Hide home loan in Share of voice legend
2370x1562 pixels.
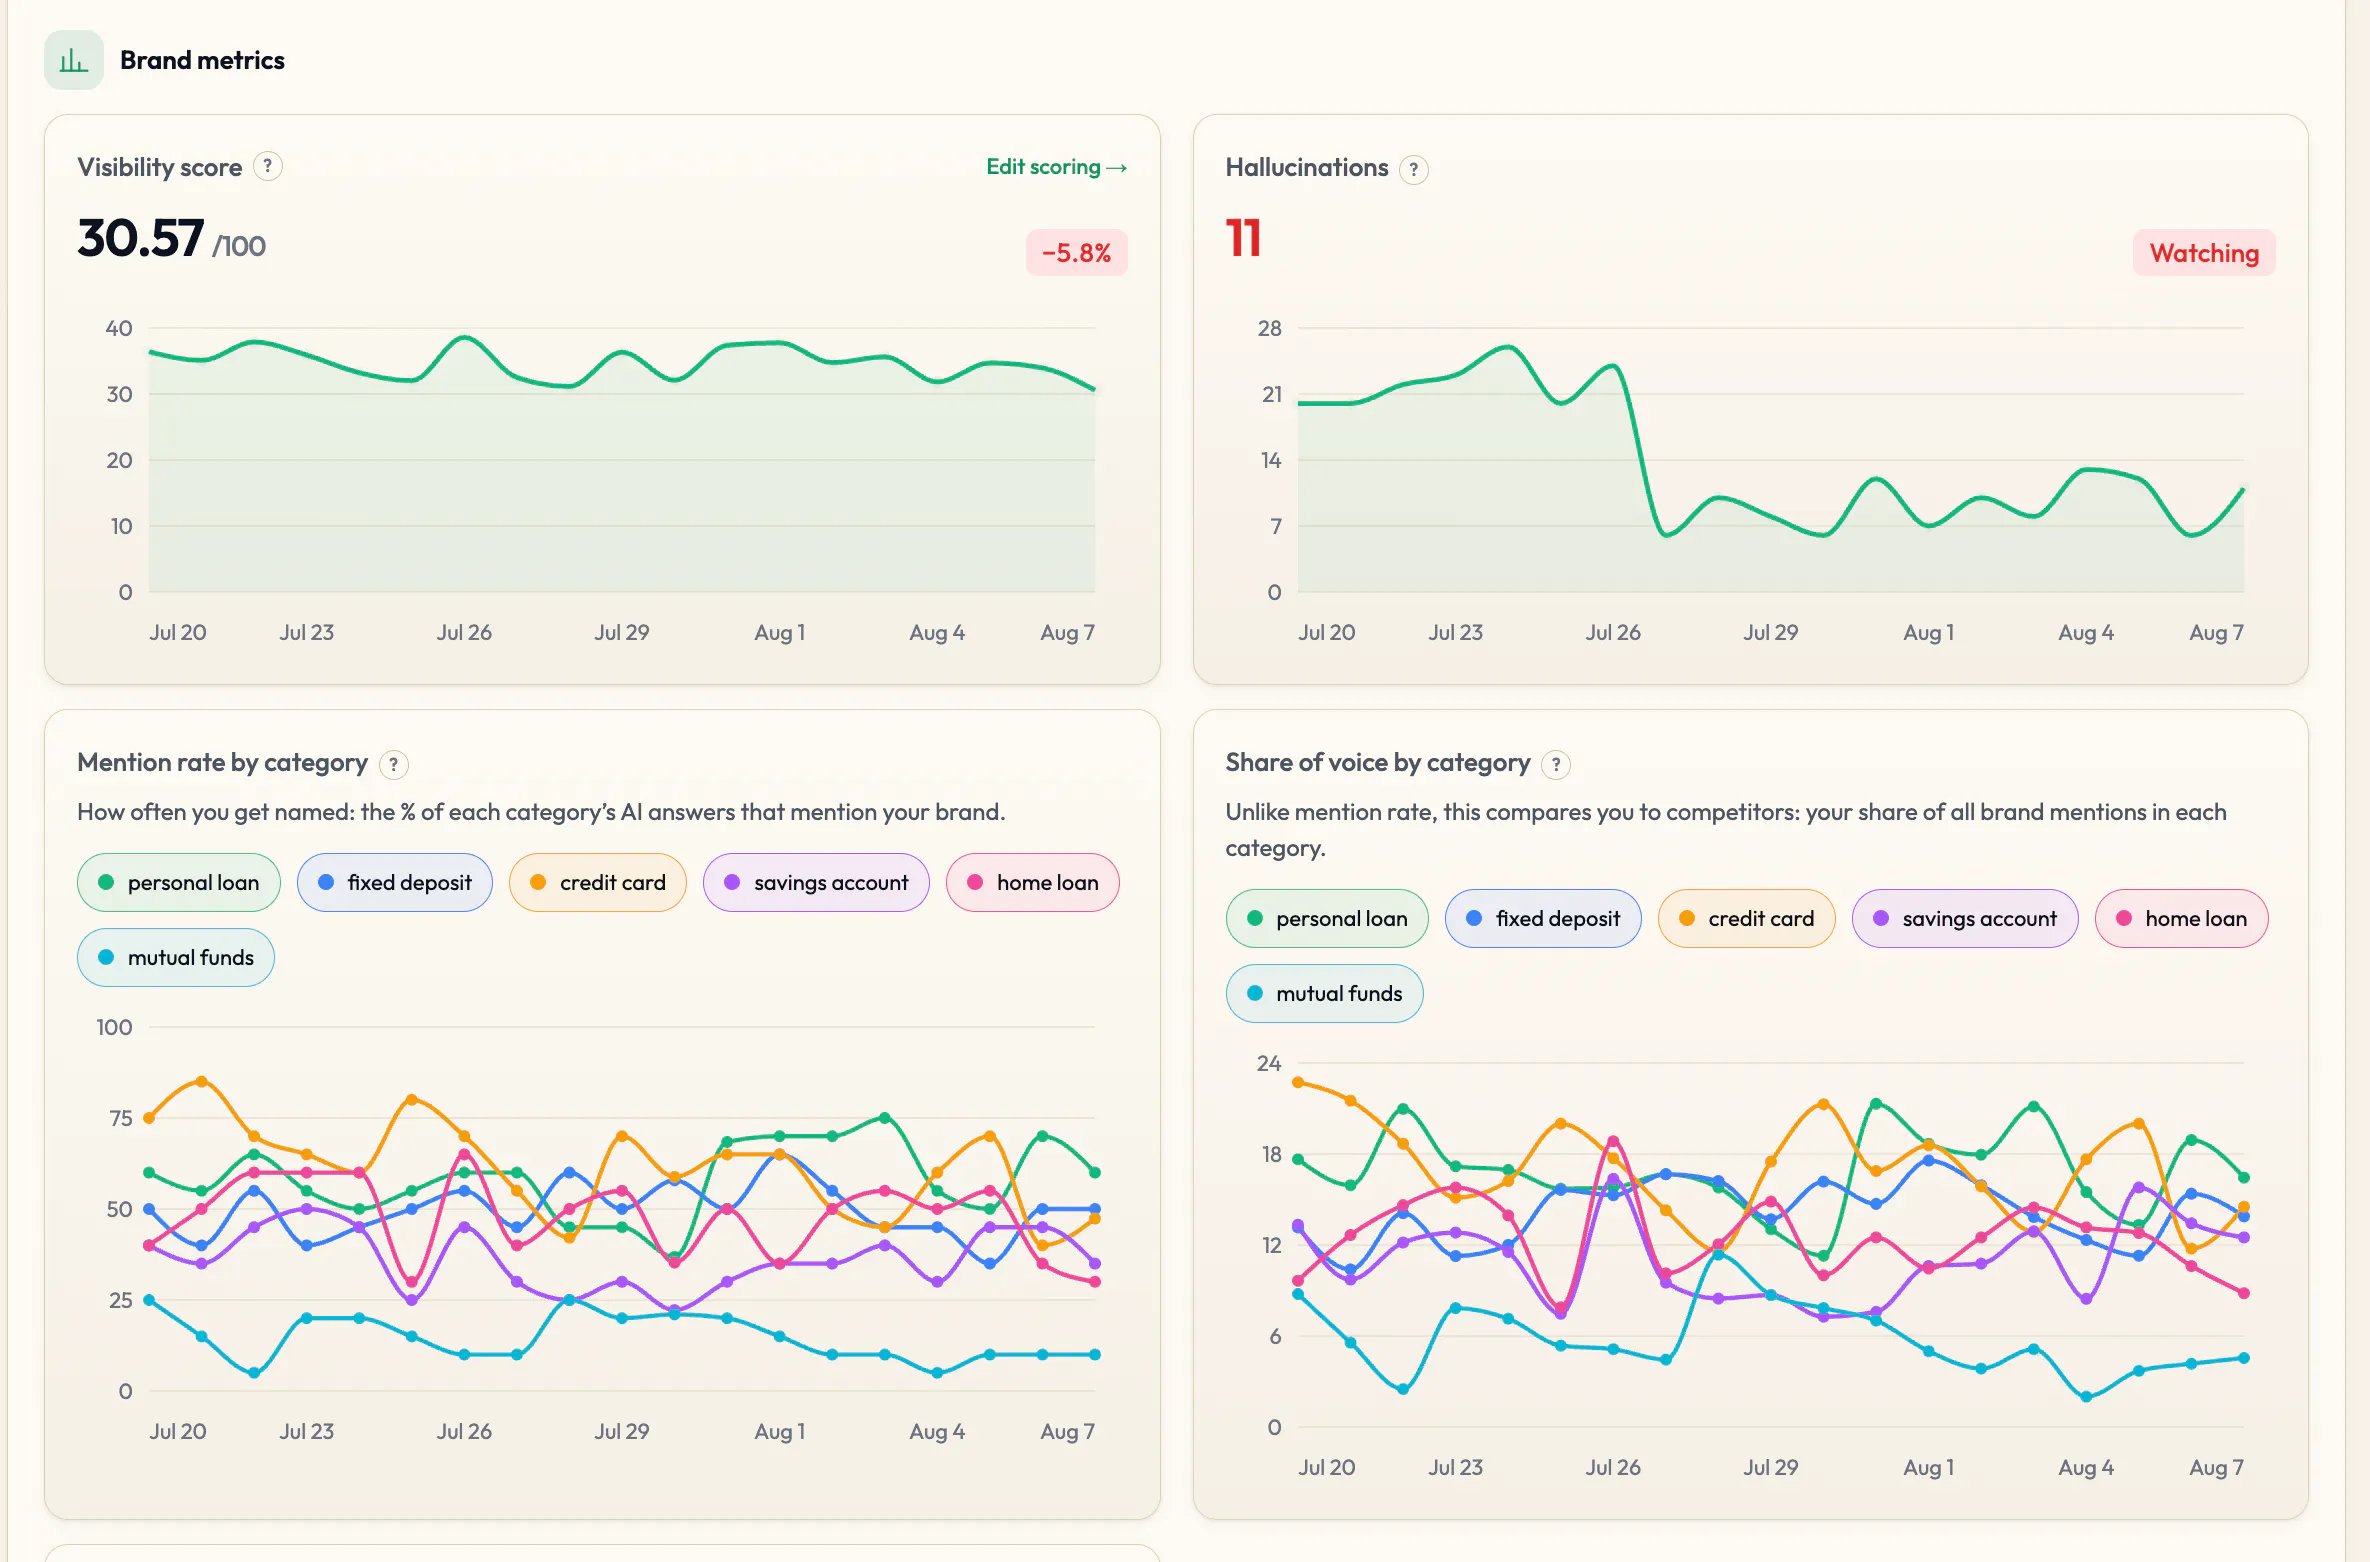point(2182,918)
